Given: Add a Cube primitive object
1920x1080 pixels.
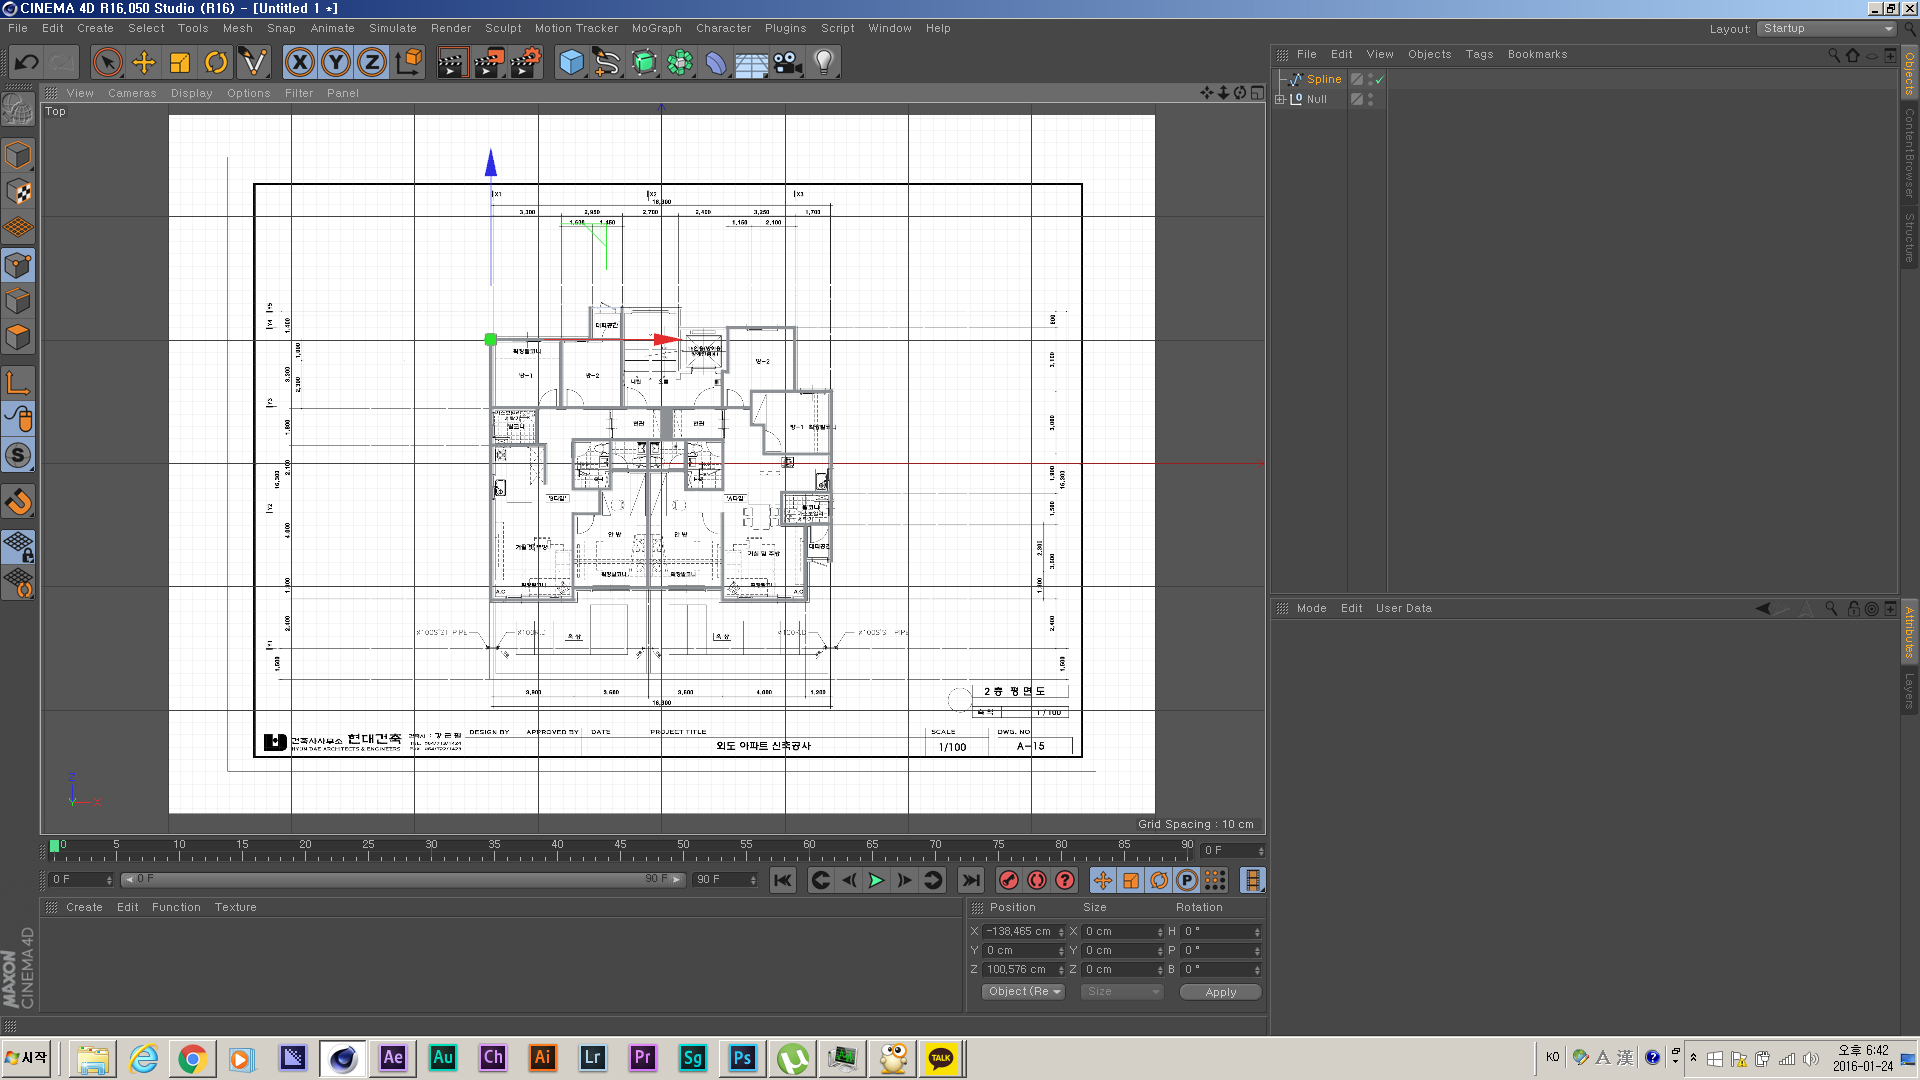Looking at the screenshot, I should tap(571, 62).
